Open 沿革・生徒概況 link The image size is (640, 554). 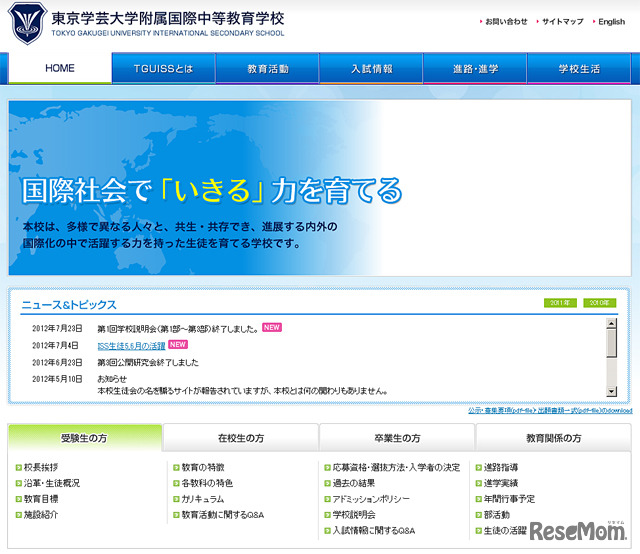pyautogui.click(x=52, y=483)
